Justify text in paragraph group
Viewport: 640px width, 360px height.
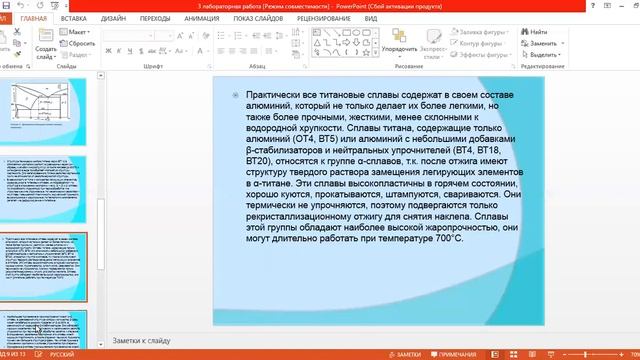(x=254, y=51)
